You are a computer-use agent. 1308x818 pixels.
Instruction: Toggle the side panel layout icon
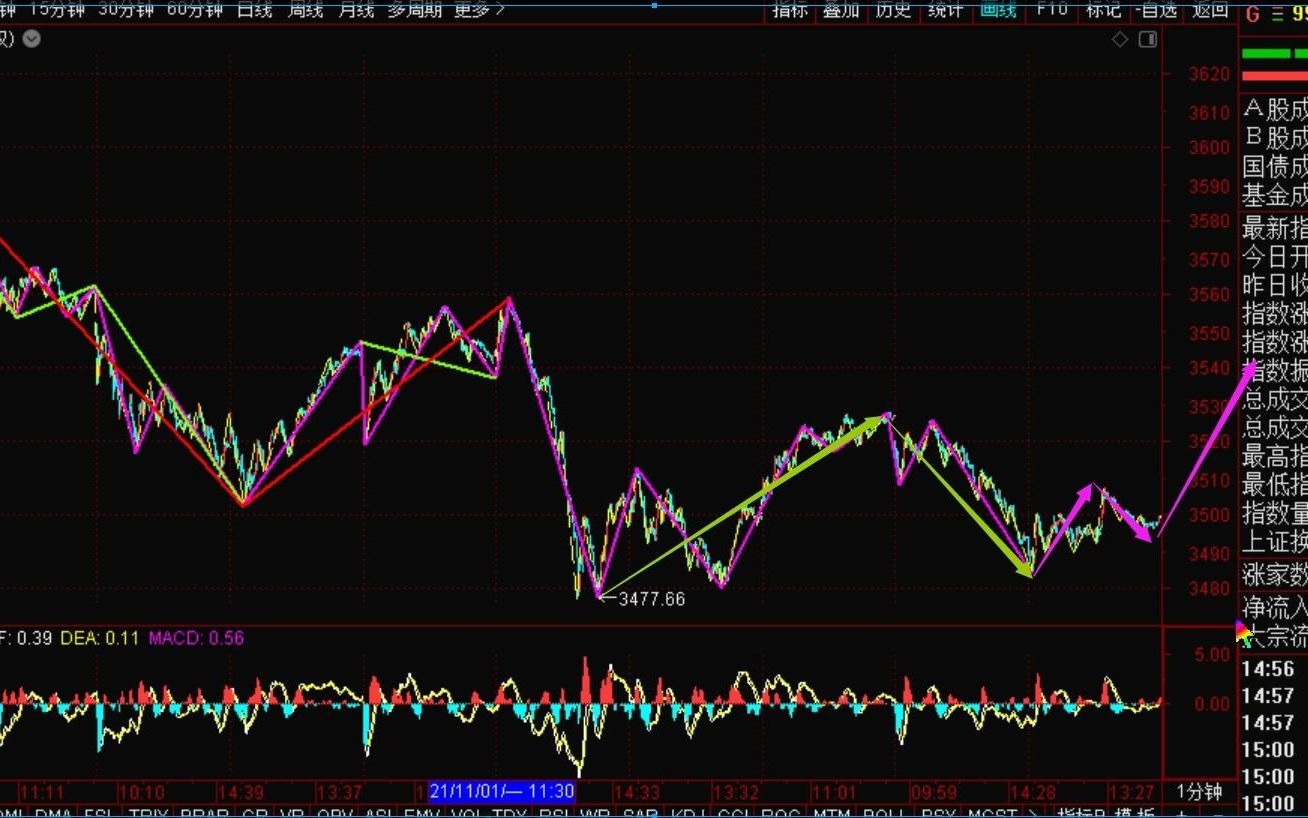1147,39
